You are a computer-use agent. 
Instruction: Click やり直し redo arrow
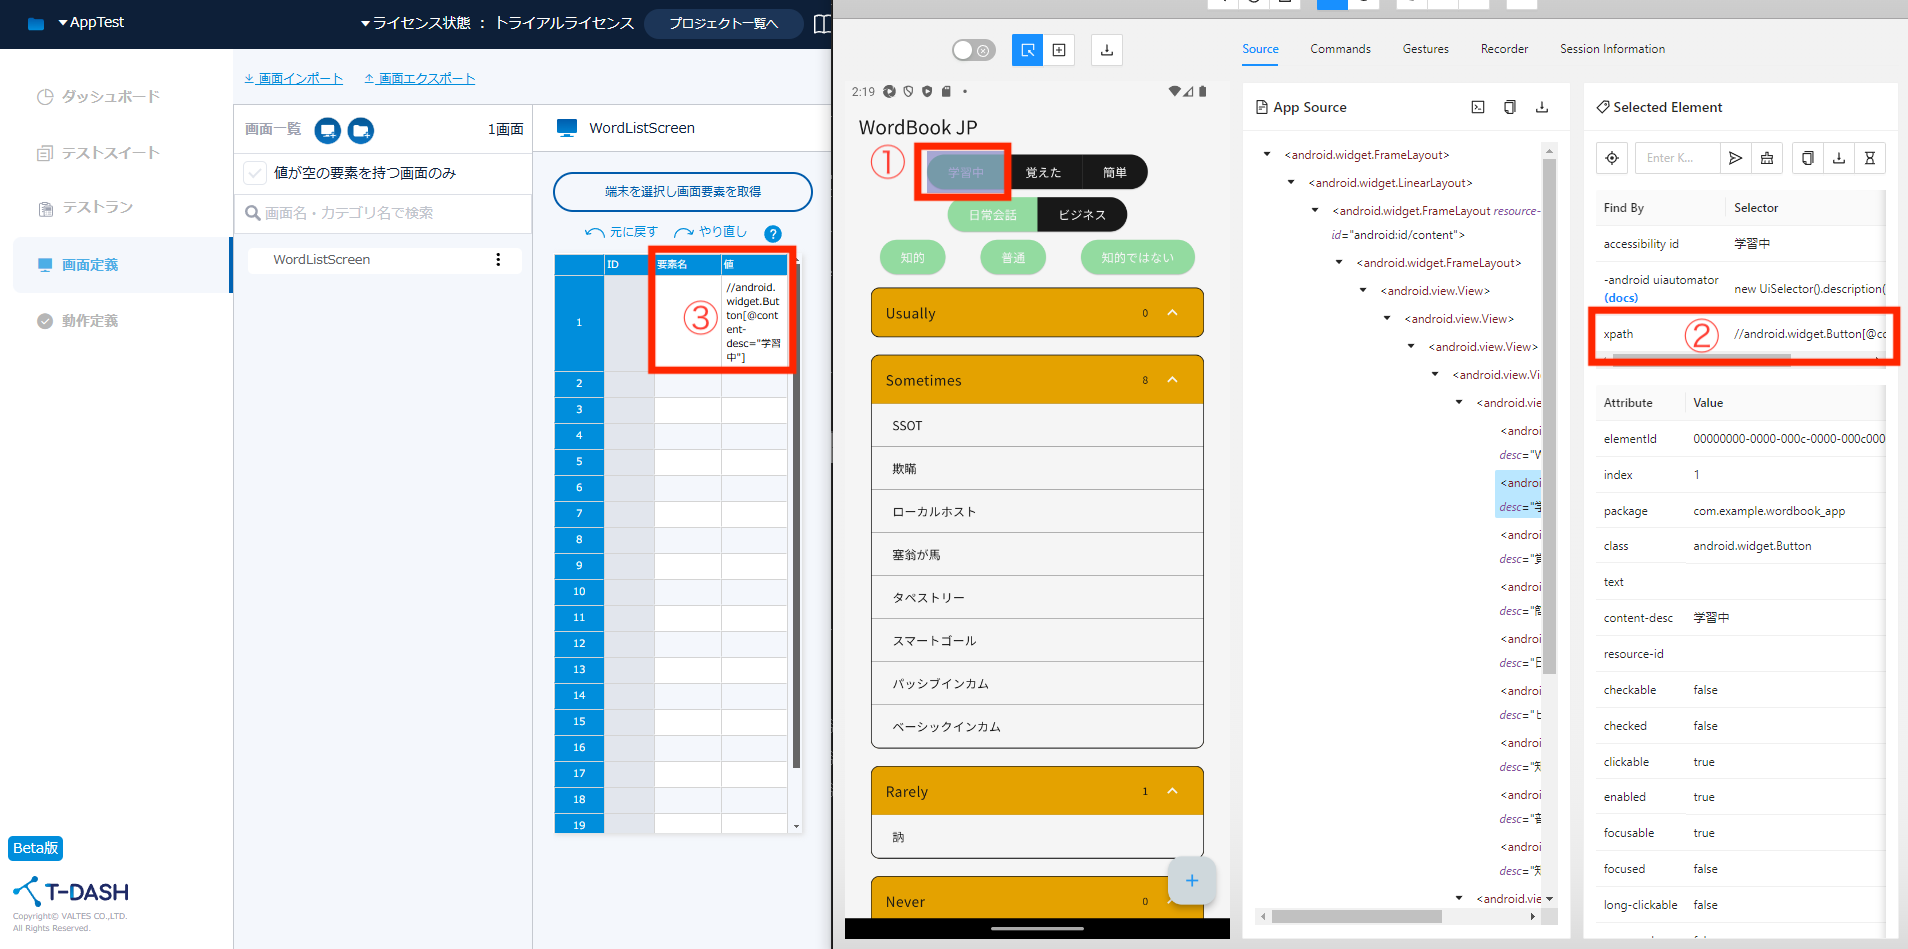click(684, 232)
